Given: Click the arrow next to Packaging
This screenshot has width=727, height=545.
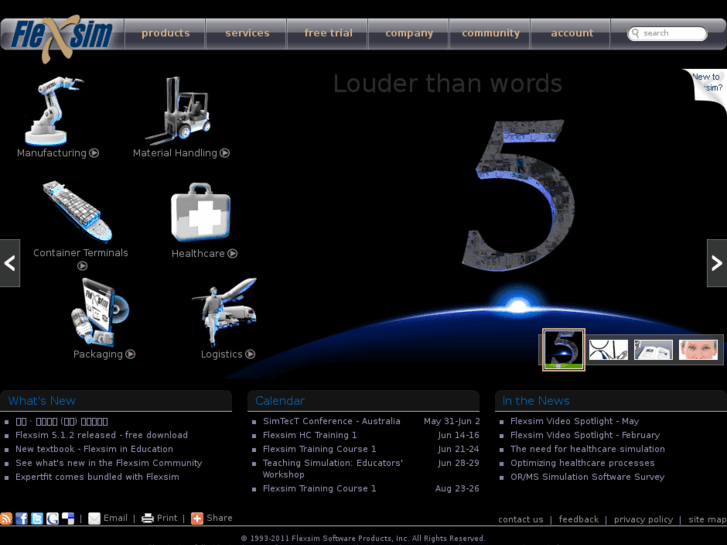Looking at the screenshot, I should tap(130, 354).
